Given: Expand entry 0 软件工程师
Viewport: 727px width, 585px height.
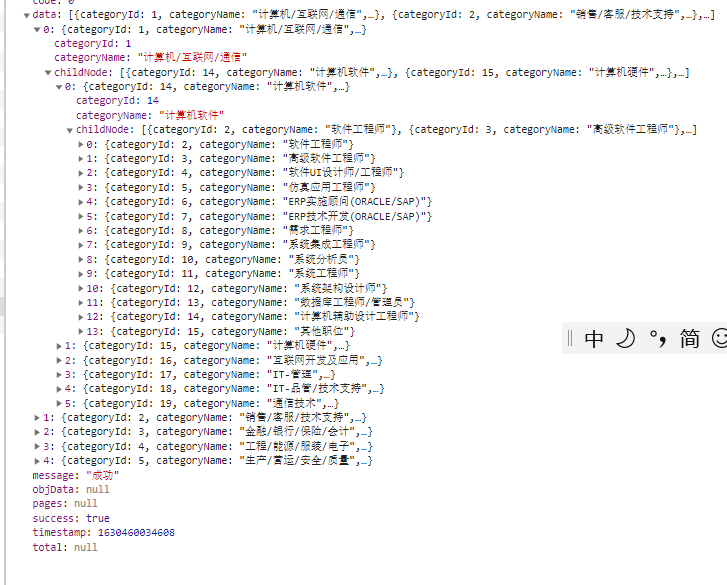Looking at the screenshot, I should pos(81,145).
